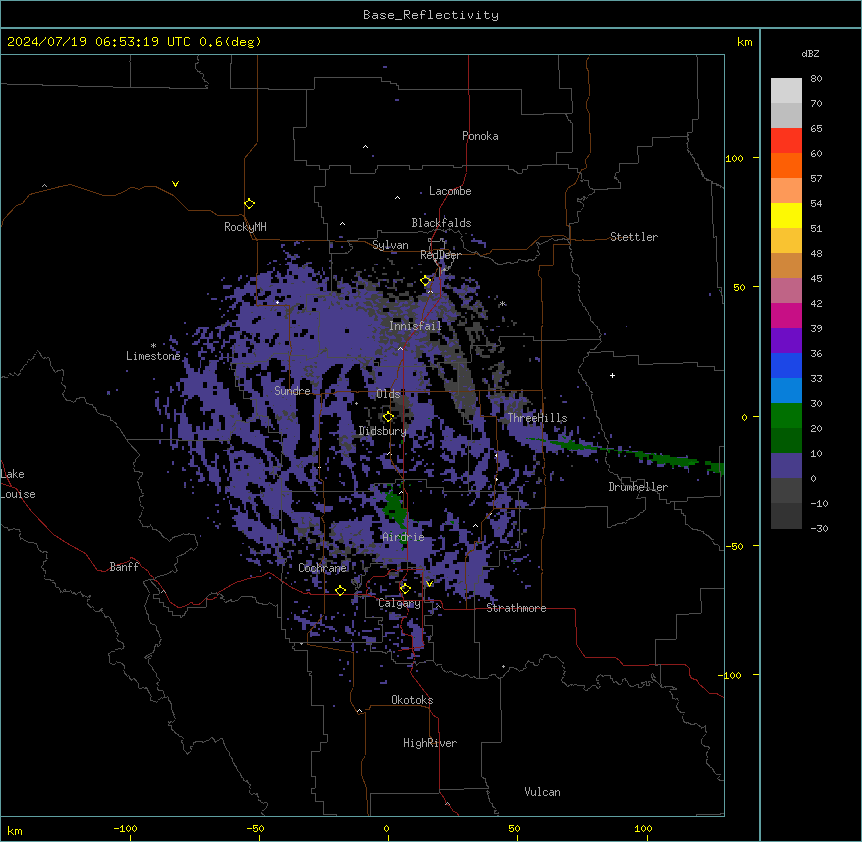The image size is (862, 842).
Task: Click the magenta 39-42 dBZ legend swatch
Action: 786,315
